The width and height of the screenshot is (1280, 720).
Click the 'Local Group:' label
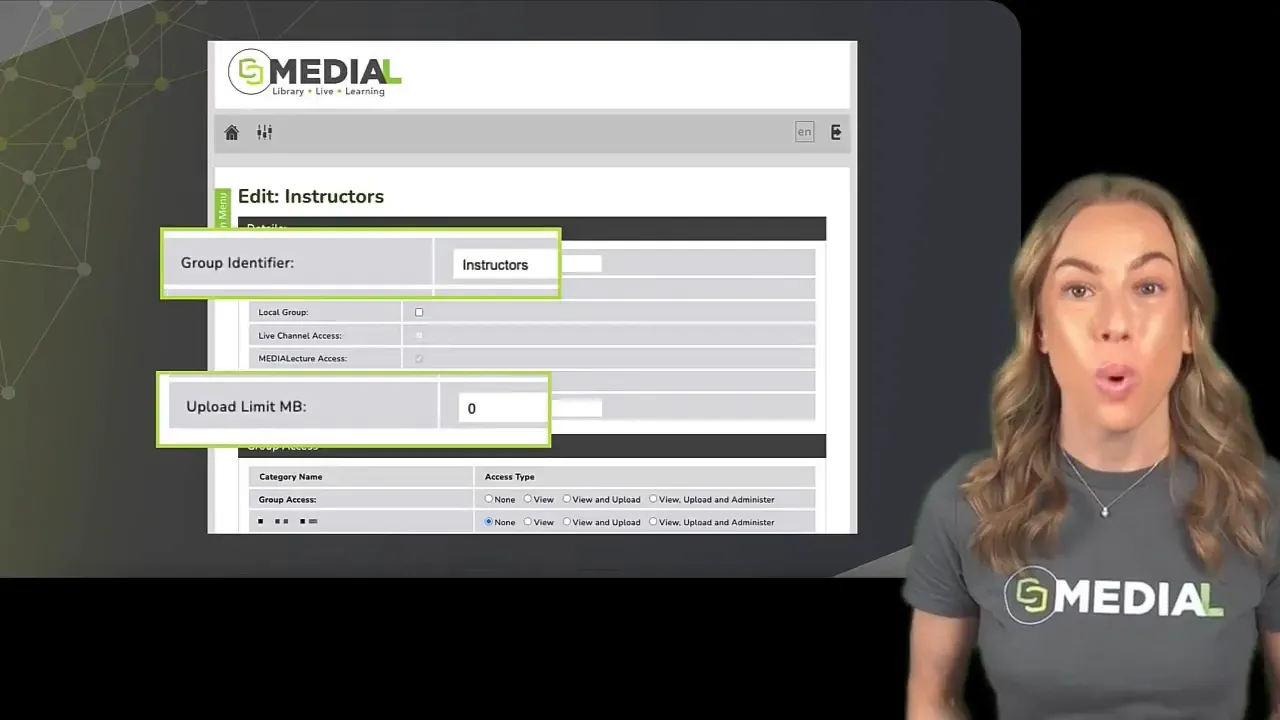pyautogui.click(x=283, y=312)
